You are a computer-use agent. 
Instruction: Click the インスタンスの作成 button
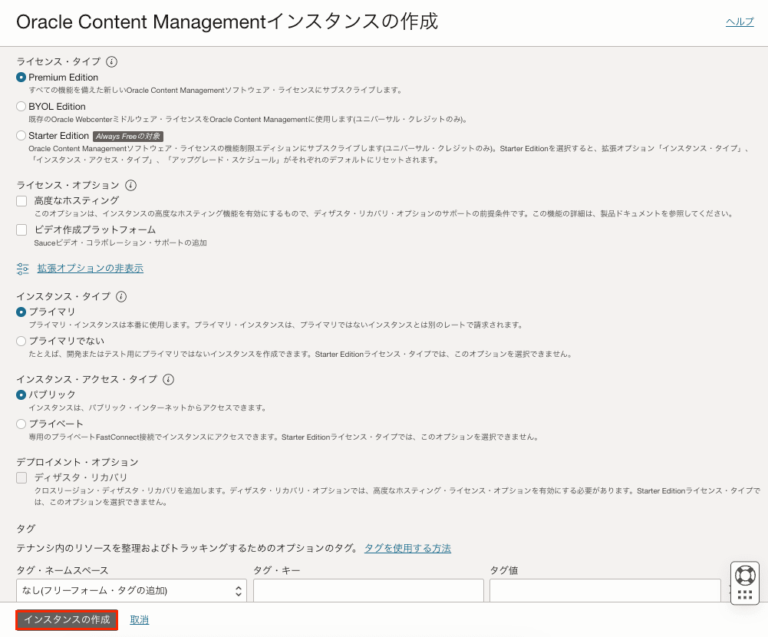[67, 620]
